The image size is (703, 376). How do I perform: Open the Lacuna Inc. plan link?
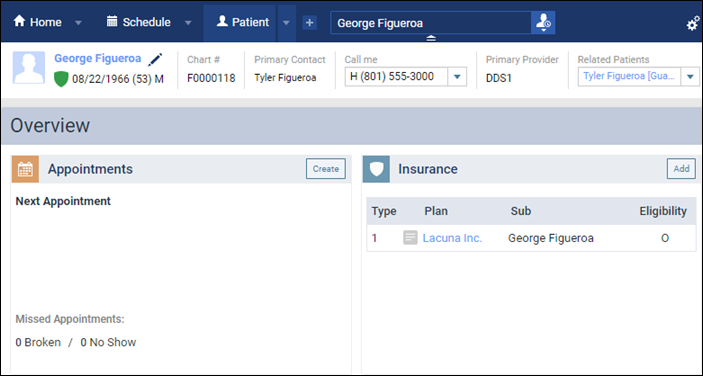(452, 238)
